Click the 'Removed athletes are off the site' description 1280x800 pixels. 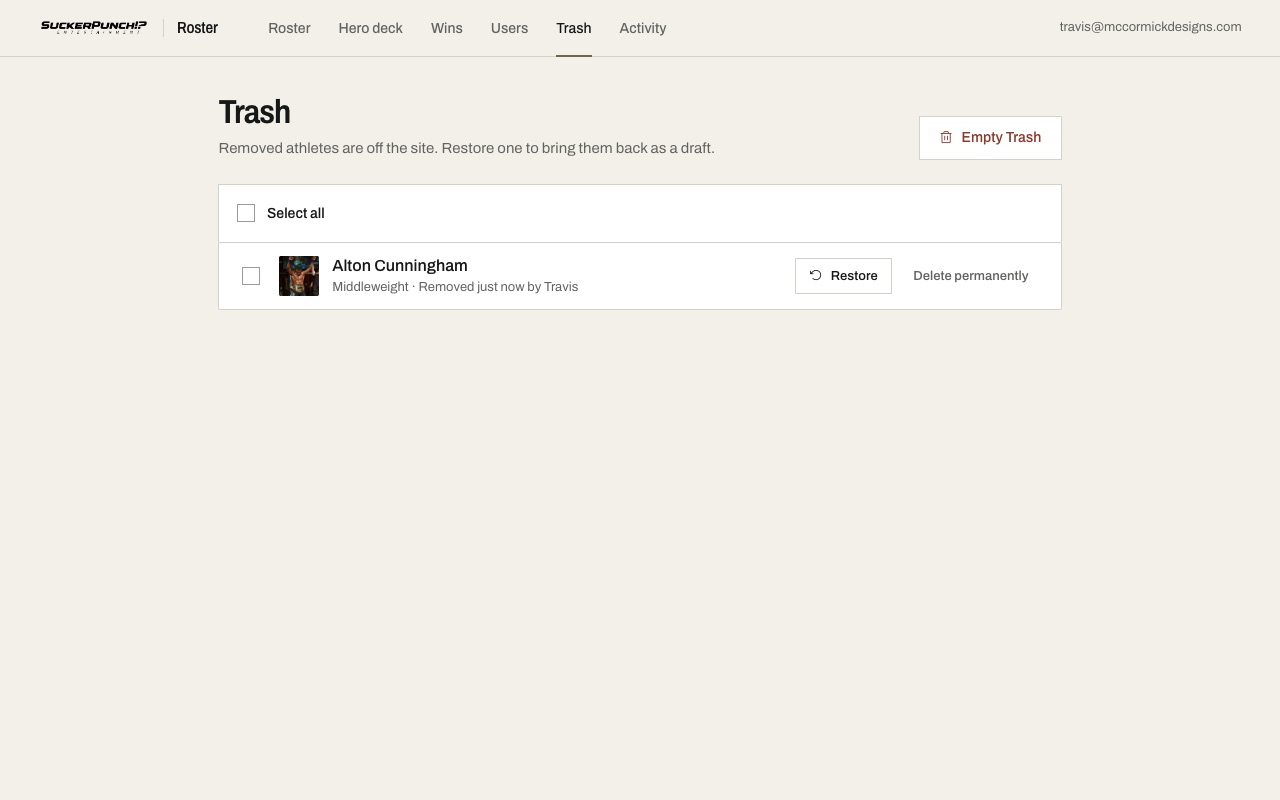466,148
